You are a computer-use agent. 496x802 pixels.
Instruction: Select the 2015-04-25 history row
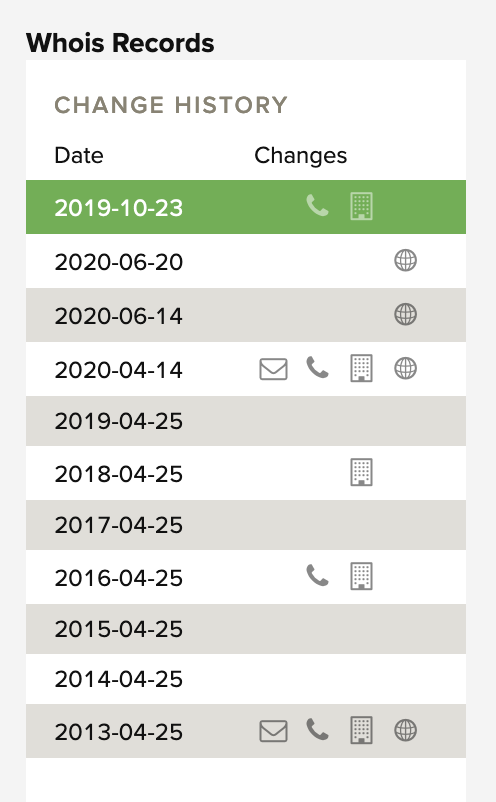(x=246, y=629)
